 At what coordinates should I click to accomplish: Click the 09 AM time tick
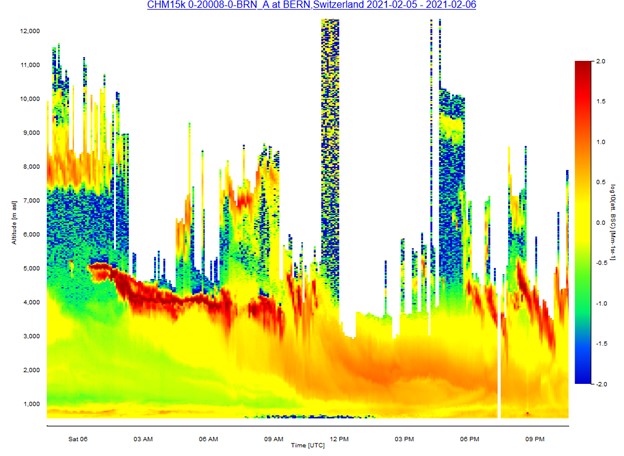pos(273,438)
